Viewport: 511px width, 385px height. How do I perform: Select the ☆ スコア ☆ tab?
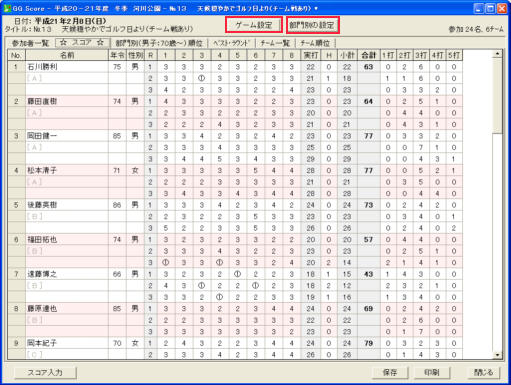(x=82, y=43)
